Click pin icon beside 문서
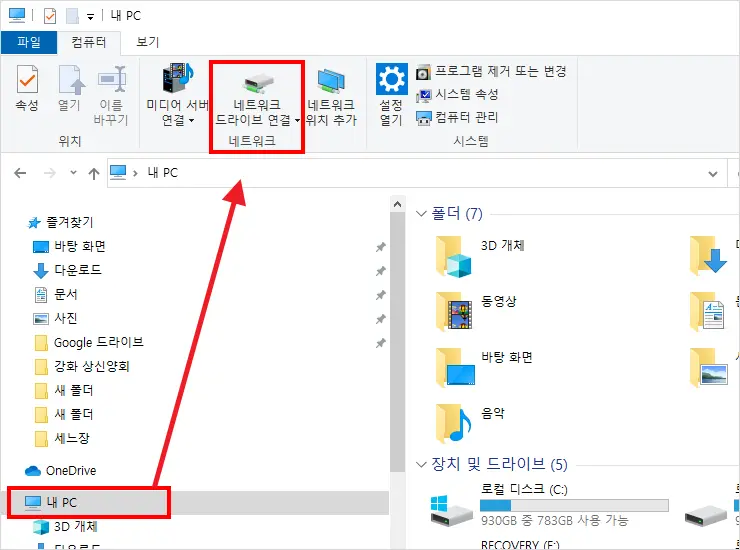 point(380,295)
